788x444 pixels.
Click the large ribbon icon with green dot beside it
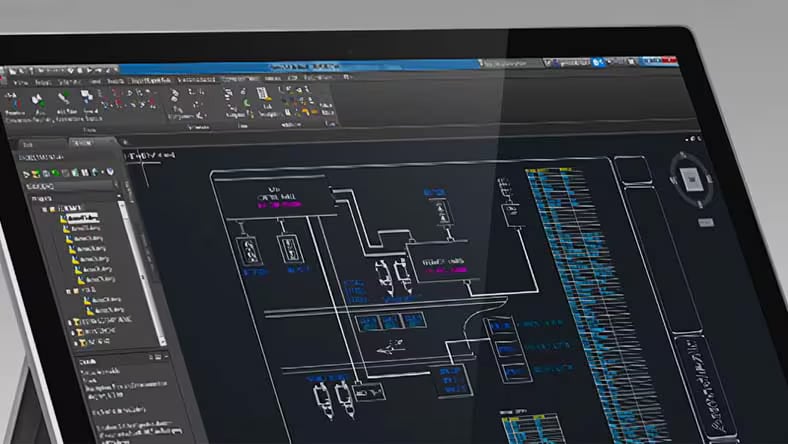(x=38, y=103)
